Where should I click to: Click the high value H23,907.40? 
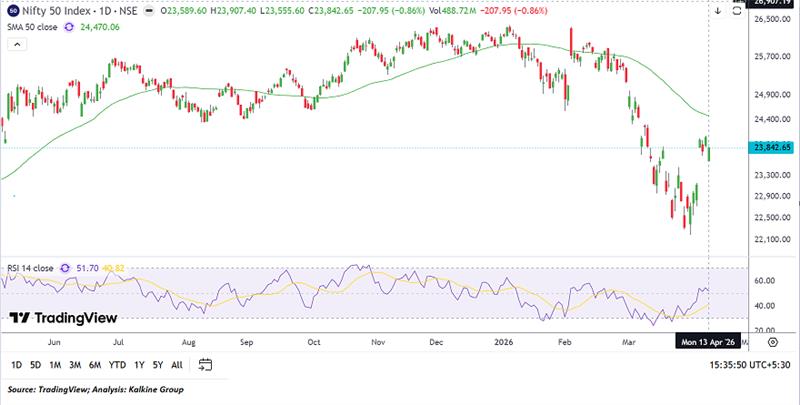coord(234,11)
